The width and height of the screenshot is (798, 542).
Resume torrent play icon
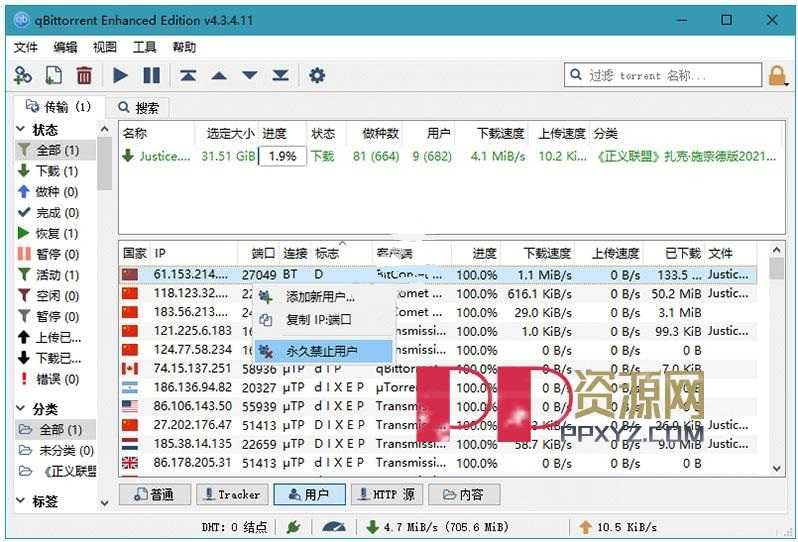(120, 75)
